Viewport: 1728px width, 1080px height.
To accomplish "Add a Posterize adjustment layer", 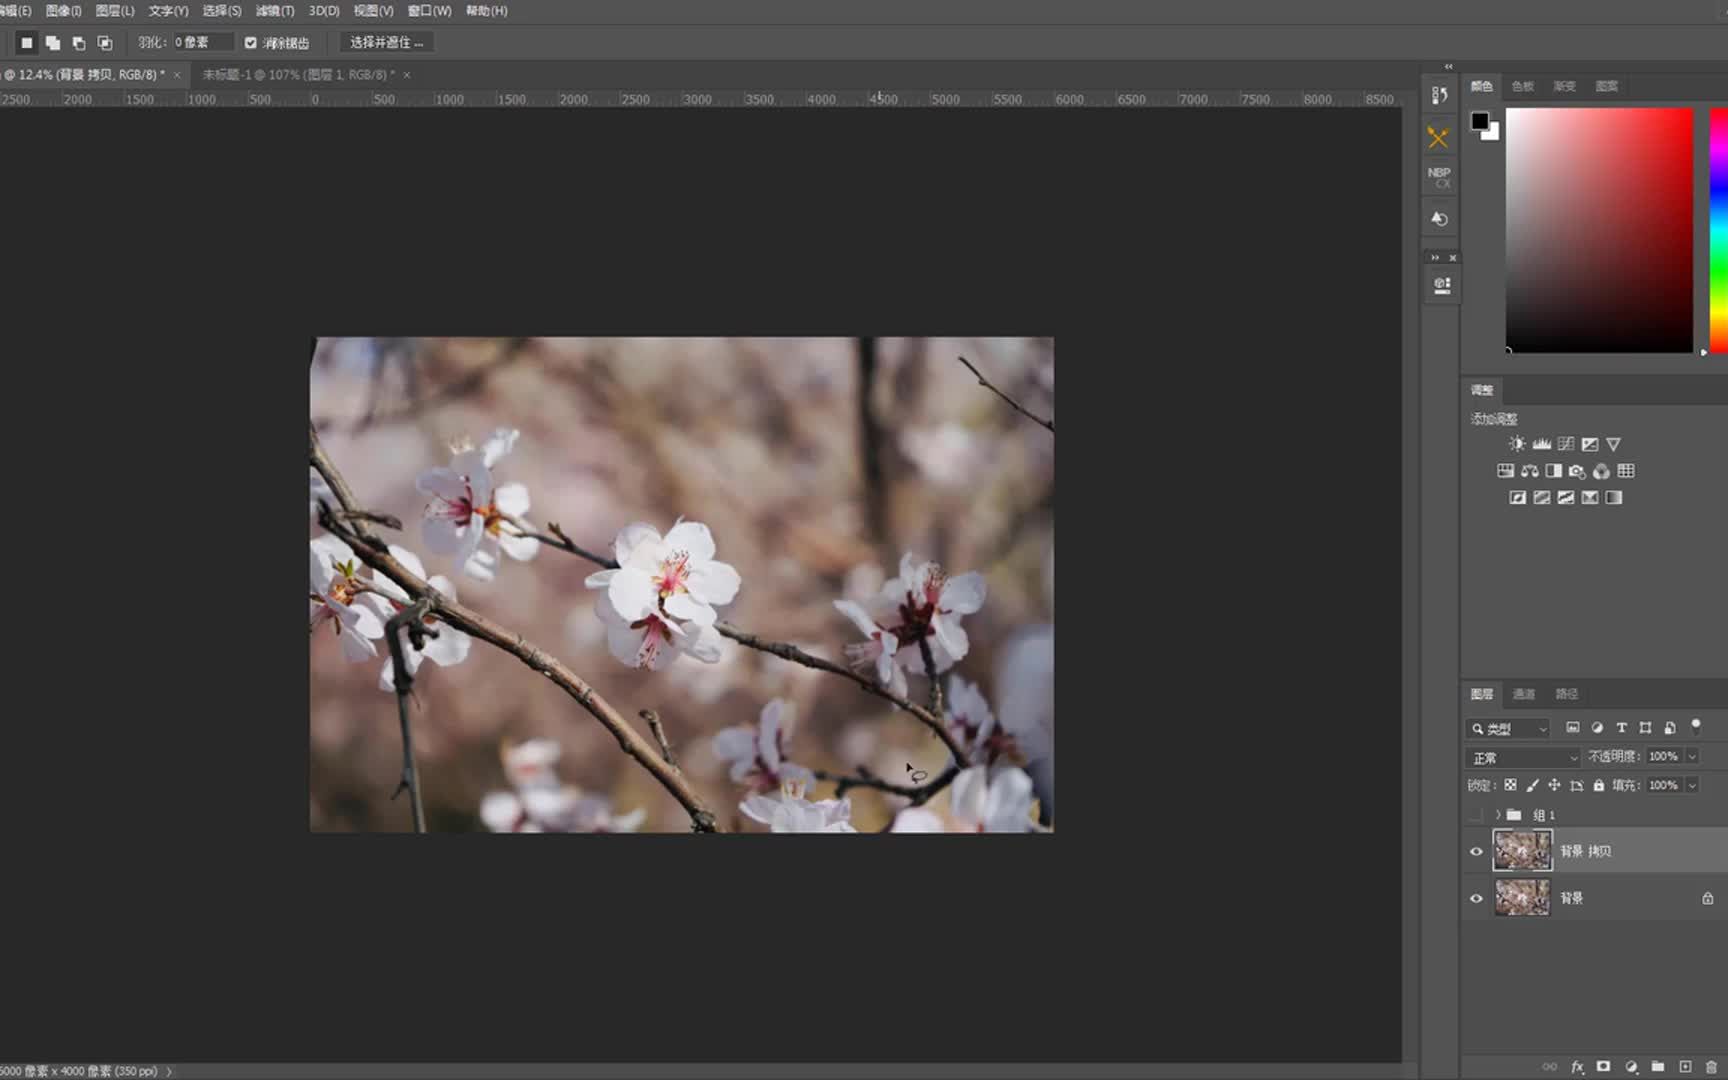I will pyautogui.click(x=1541, y=498).
